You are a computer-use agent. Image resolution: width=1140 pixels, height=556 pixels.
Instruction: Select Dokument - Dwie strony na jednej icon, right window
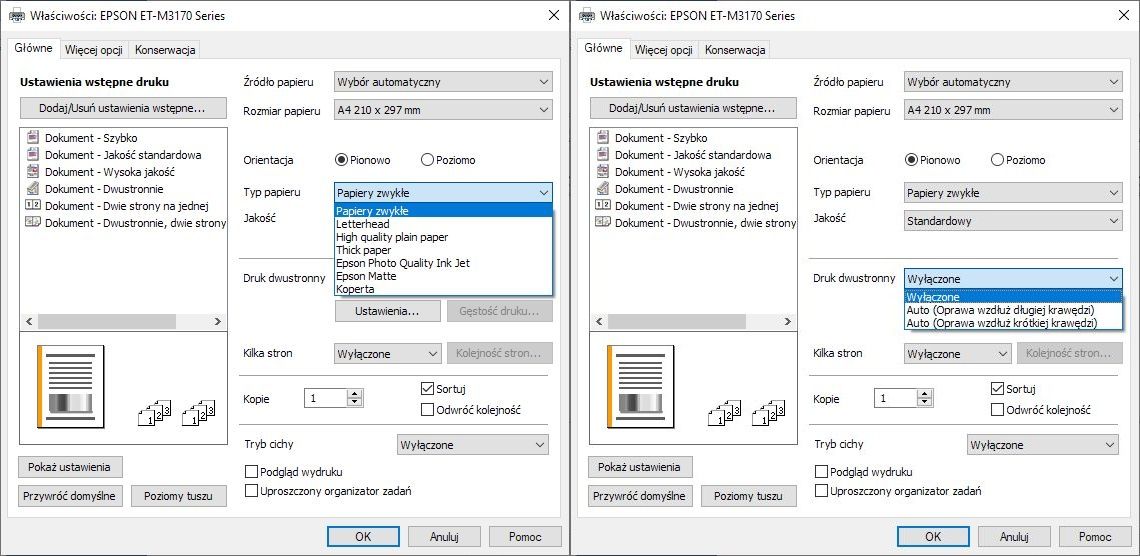(x=603, y=206)
